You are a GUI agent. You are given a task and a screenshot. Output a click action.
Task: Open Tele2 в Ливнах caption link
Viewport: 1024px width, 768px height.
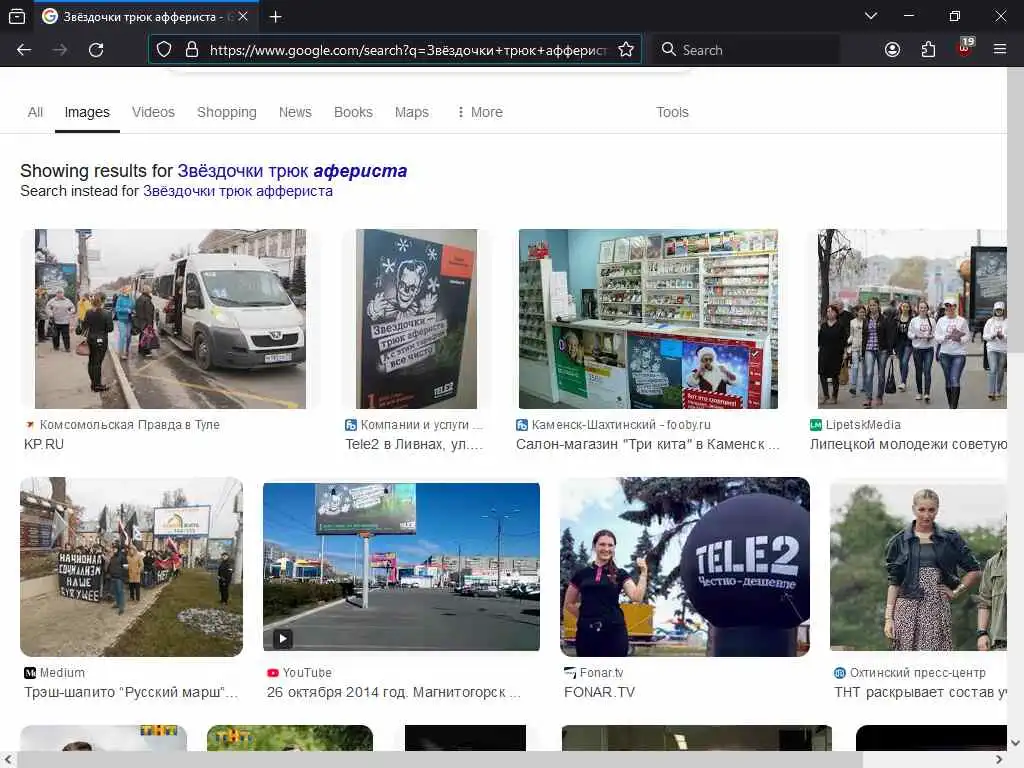click(414, 444)
